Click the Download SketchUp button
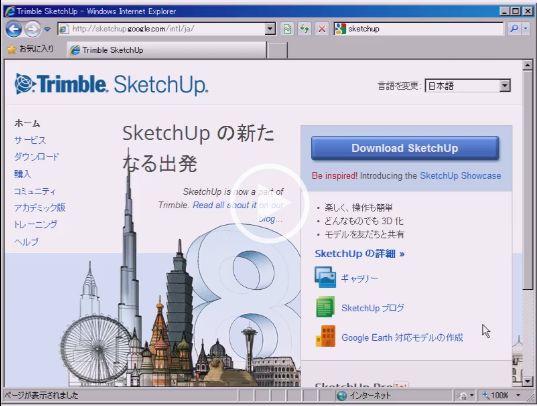 tap(405, 148)
